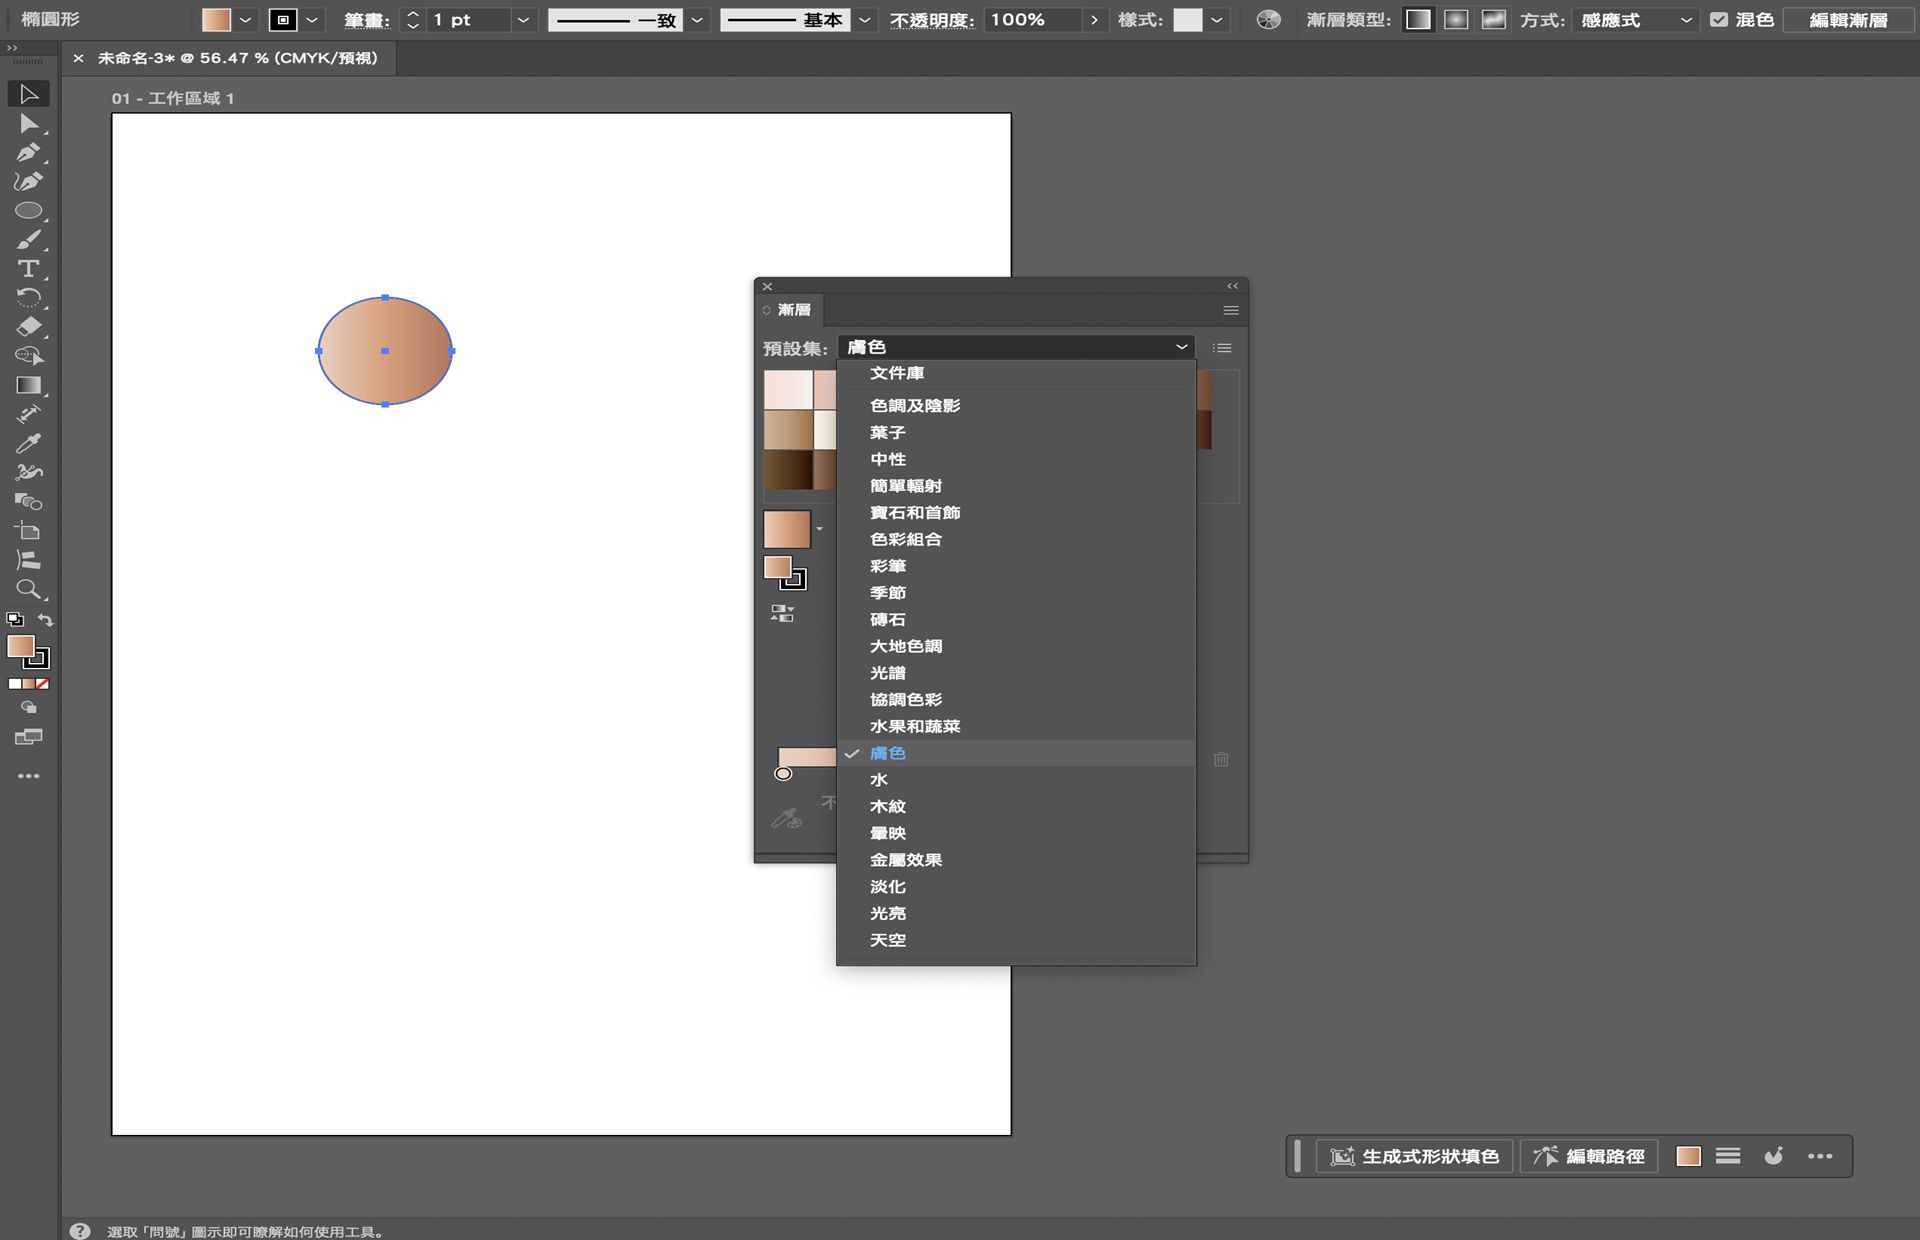Enable the 混色 checkbox in the options bar
Screen dimensions: 1920x1240
(x=1720, y=18)
